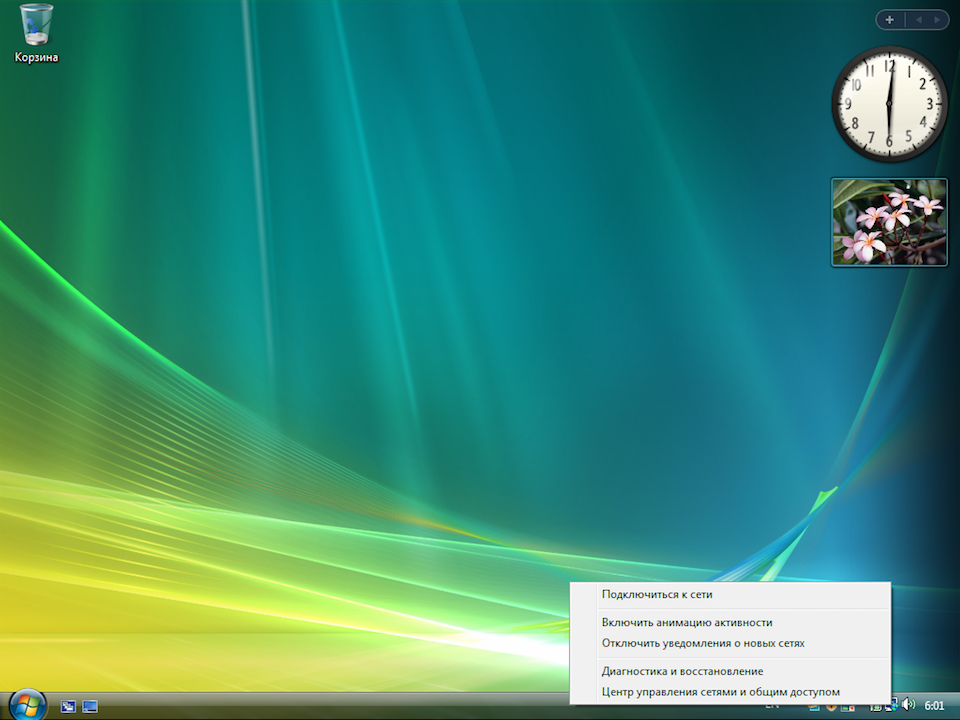Image resolution: width=960 pixels, height=720 pixels.
Task: Choose Отключить уведомления о новых сетях
Action: point(703,643)
